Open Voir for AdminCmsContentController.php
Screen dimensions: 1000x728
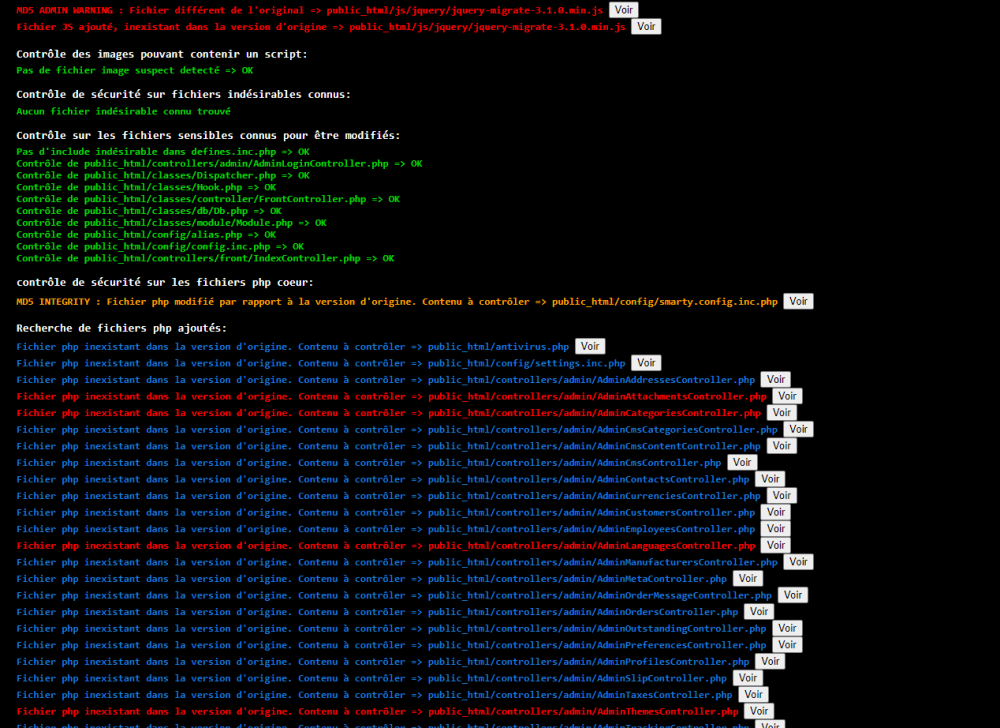781,446
